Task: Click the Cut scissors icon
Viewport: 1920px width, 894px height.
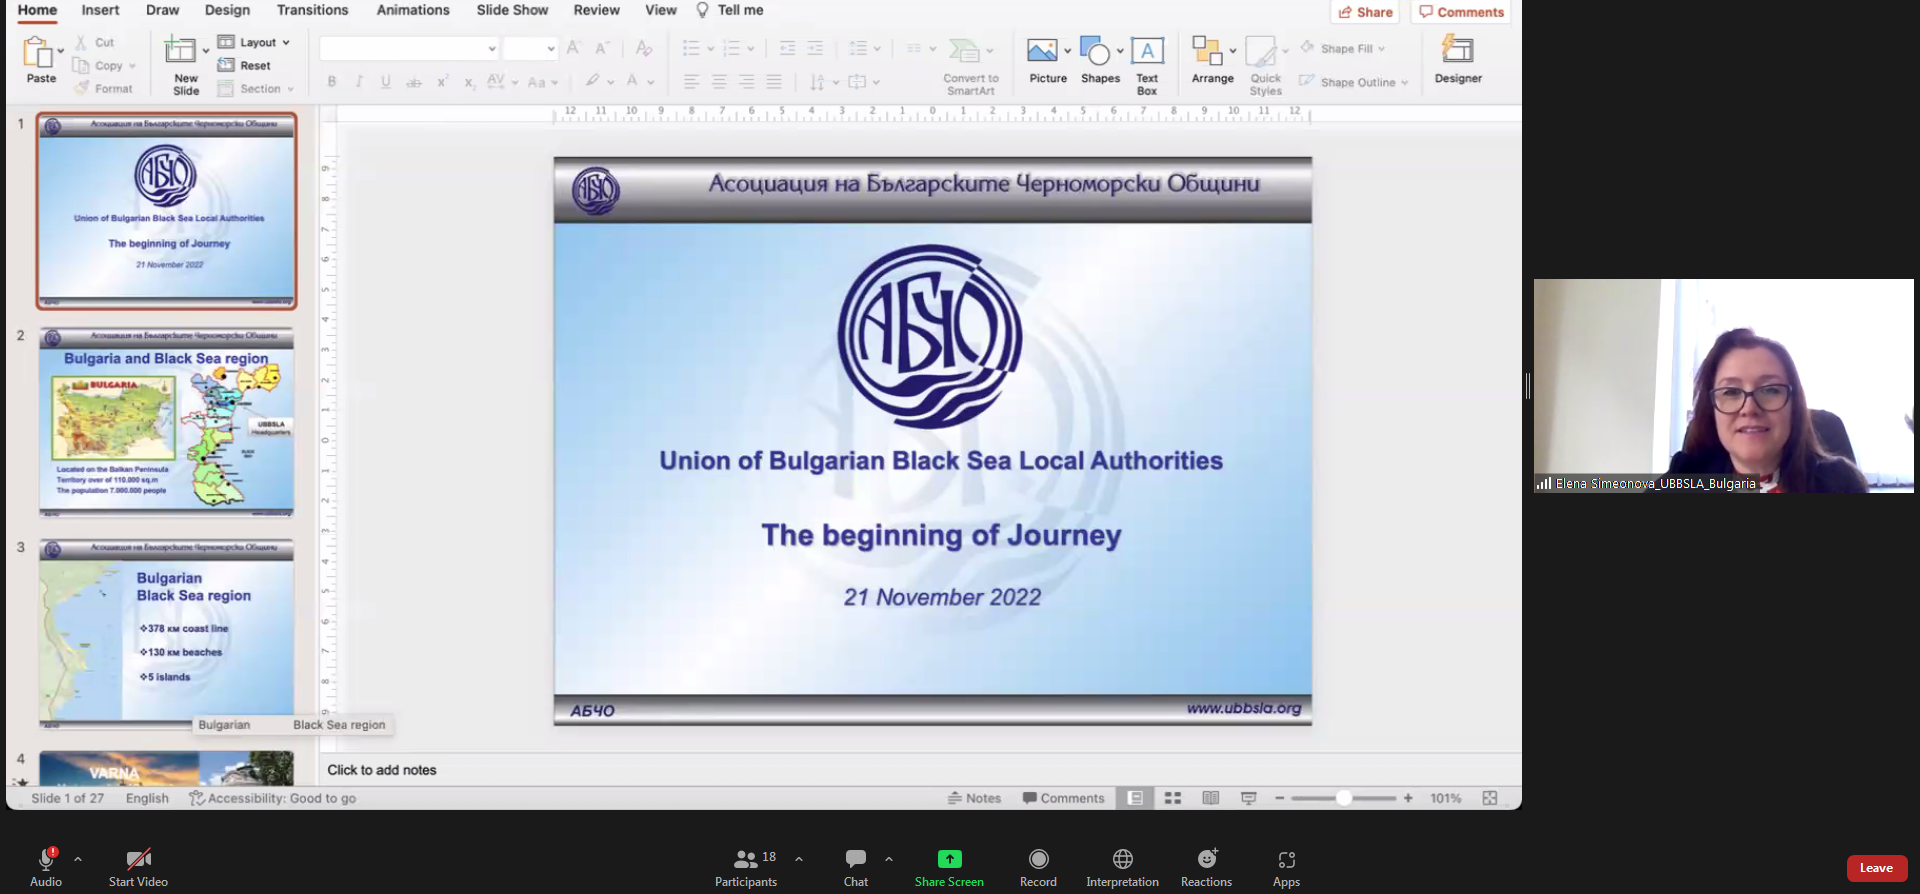Action: pyautogui.click(x=81, y=42)
